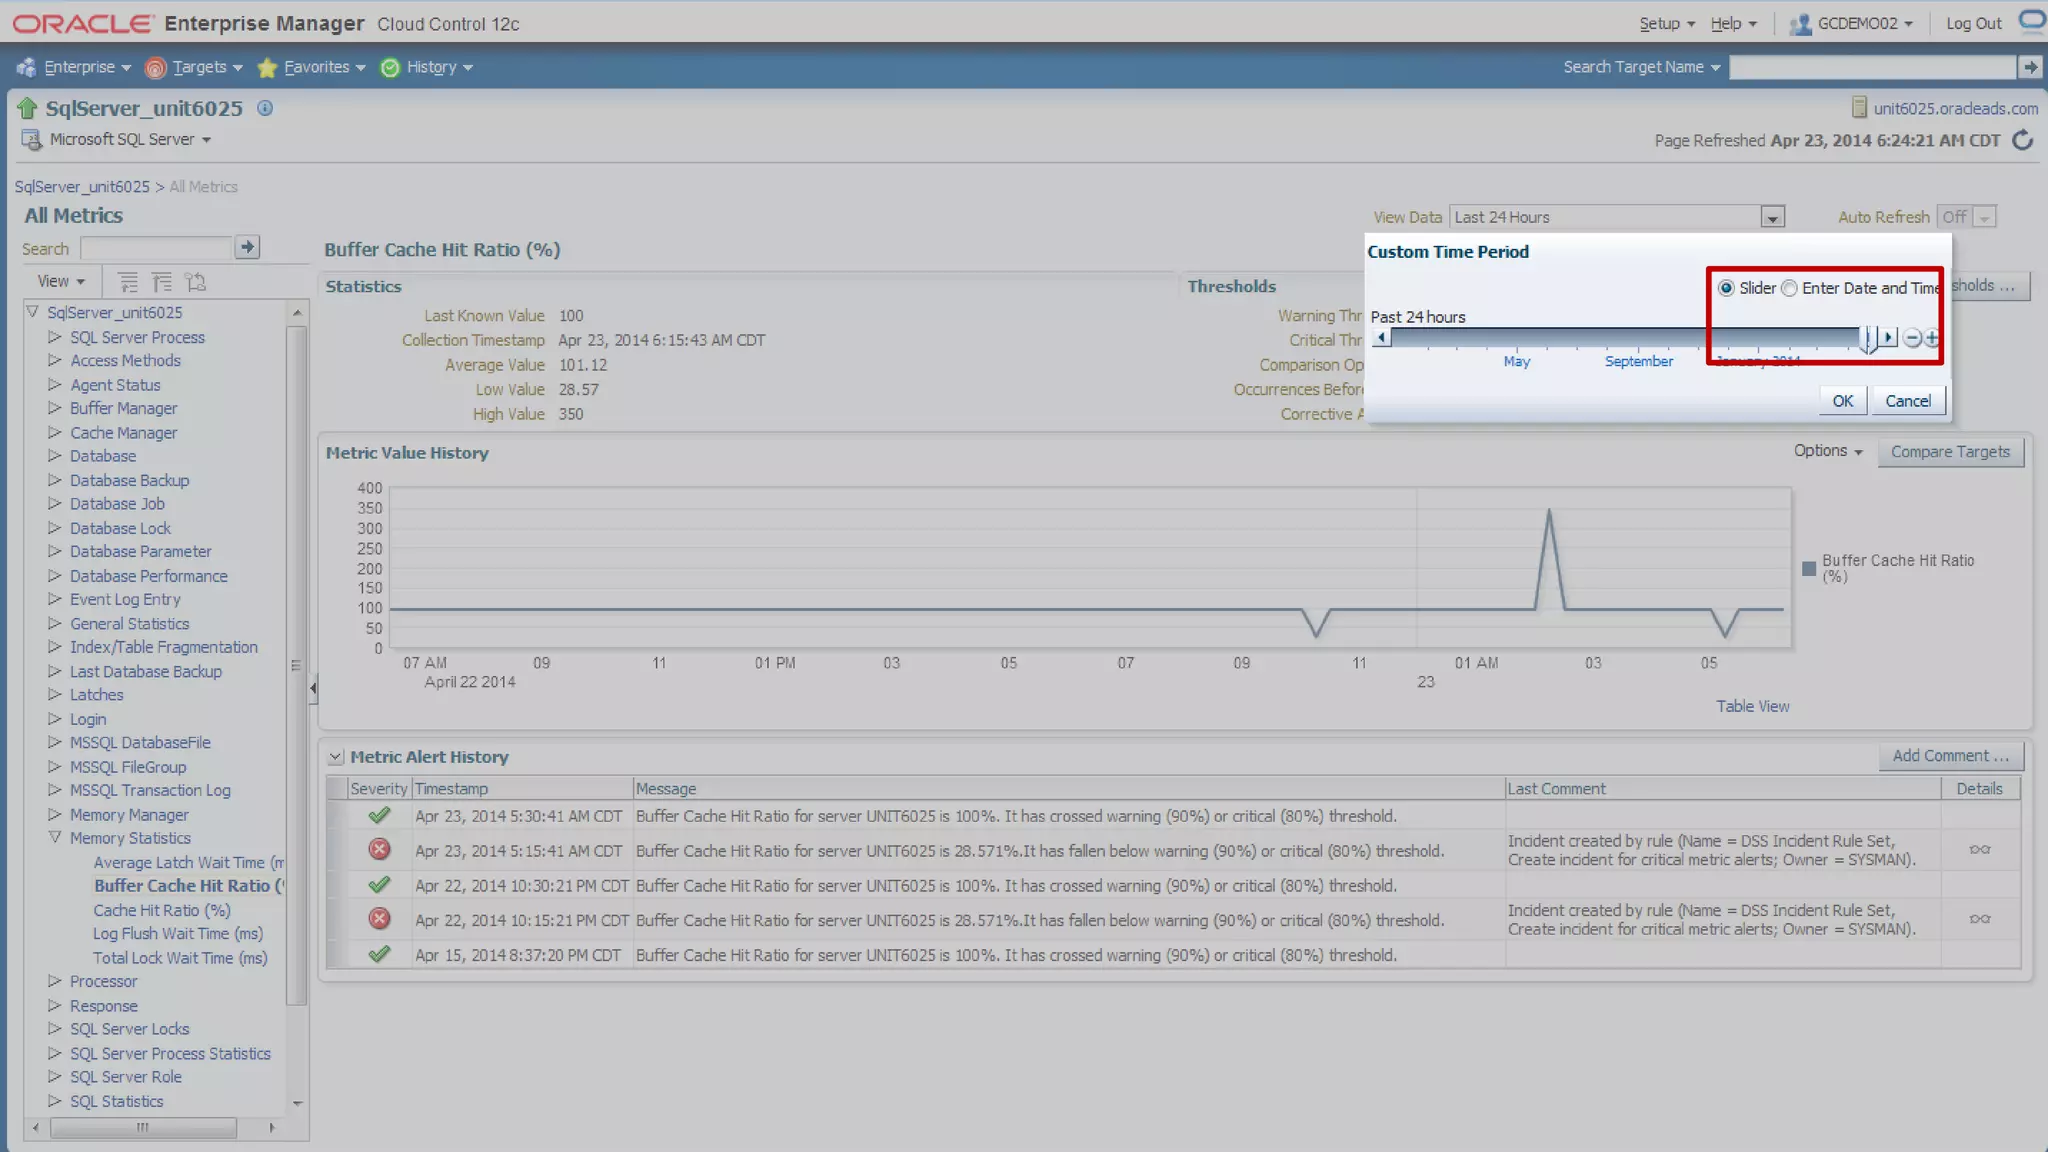
Task: Select Average Latch Wait Time metric
Action: [188, 862]
